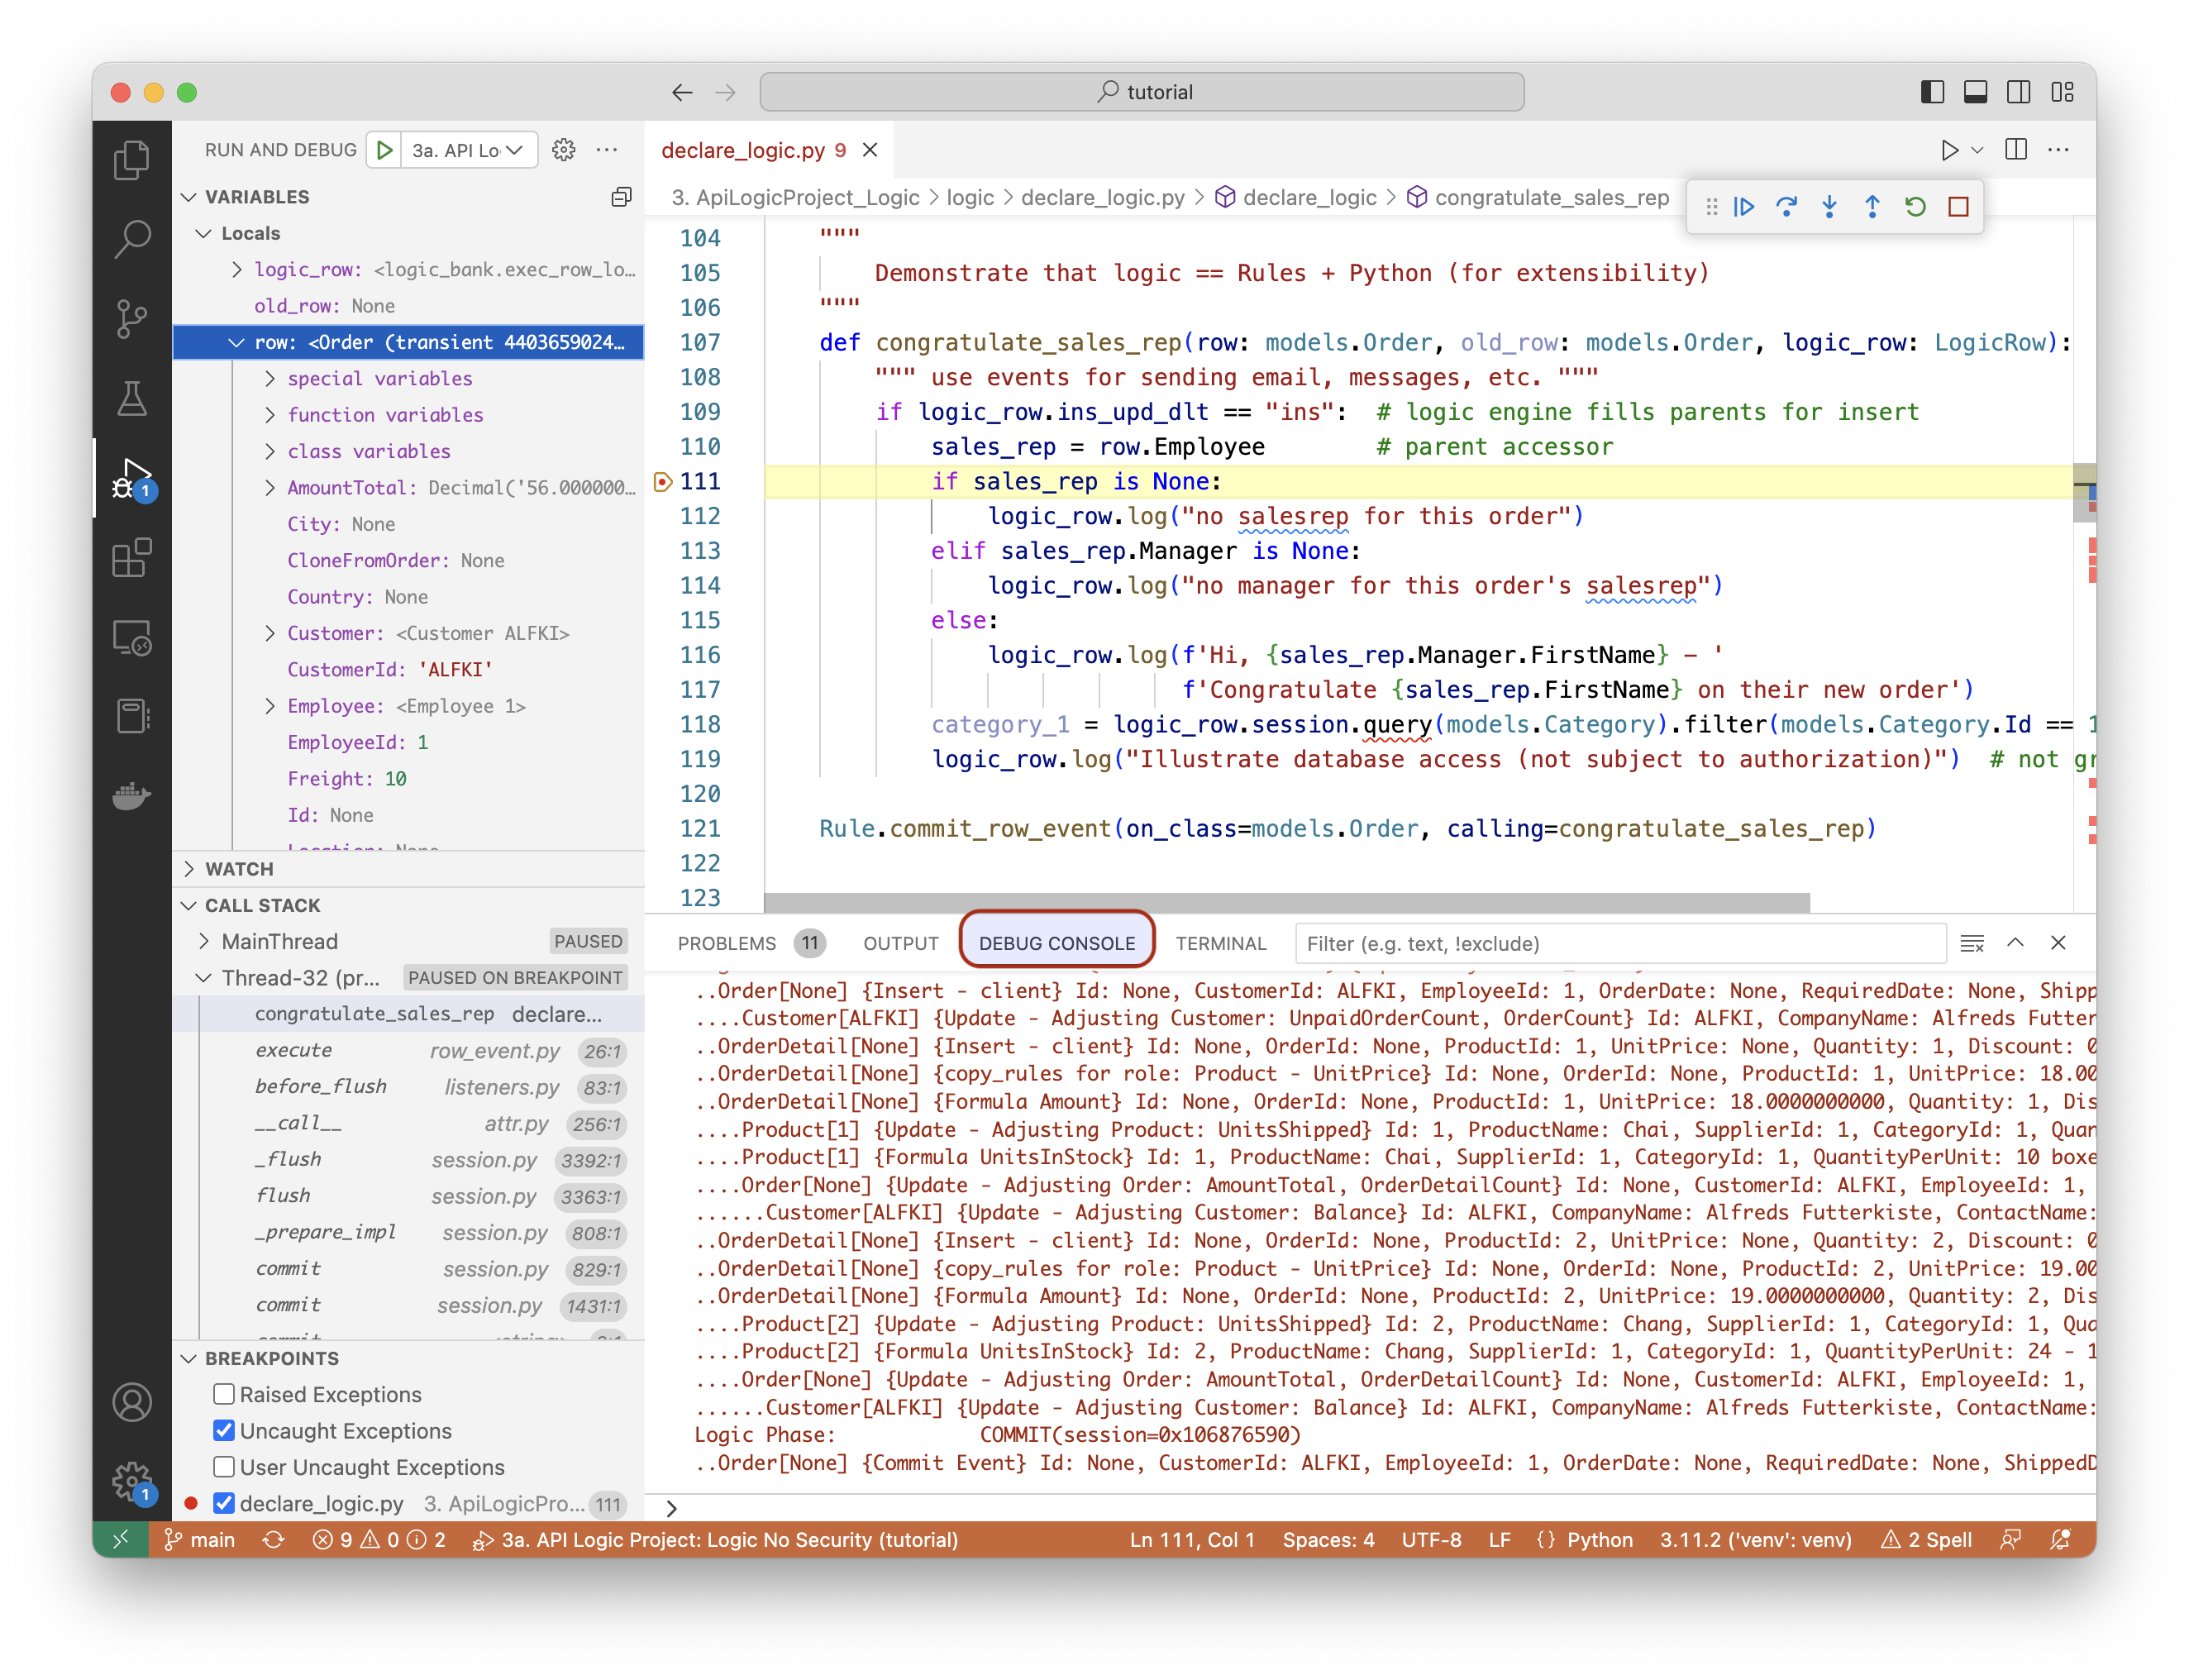Disable the Uncaught Exceptions breakpoint
This screenshot has width=2189, height=1680.
224,1431
